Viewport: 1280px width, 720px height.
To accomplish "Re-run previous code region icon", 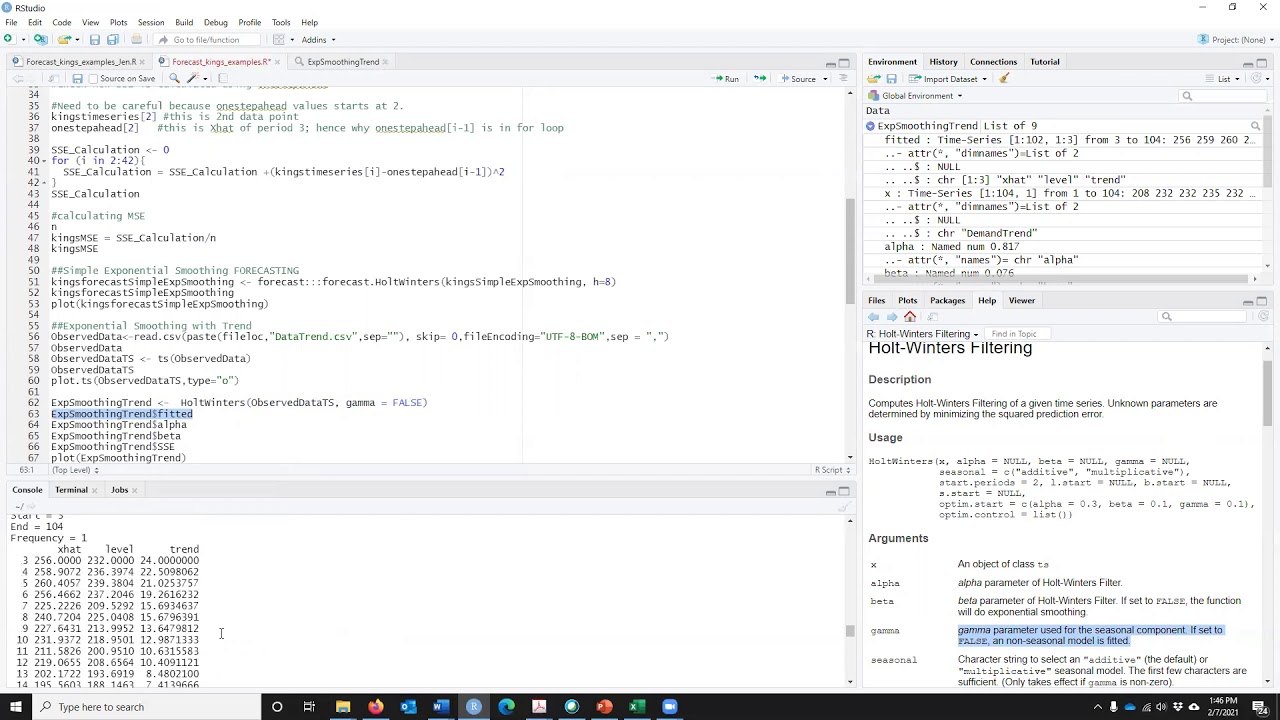I will 759,78.
